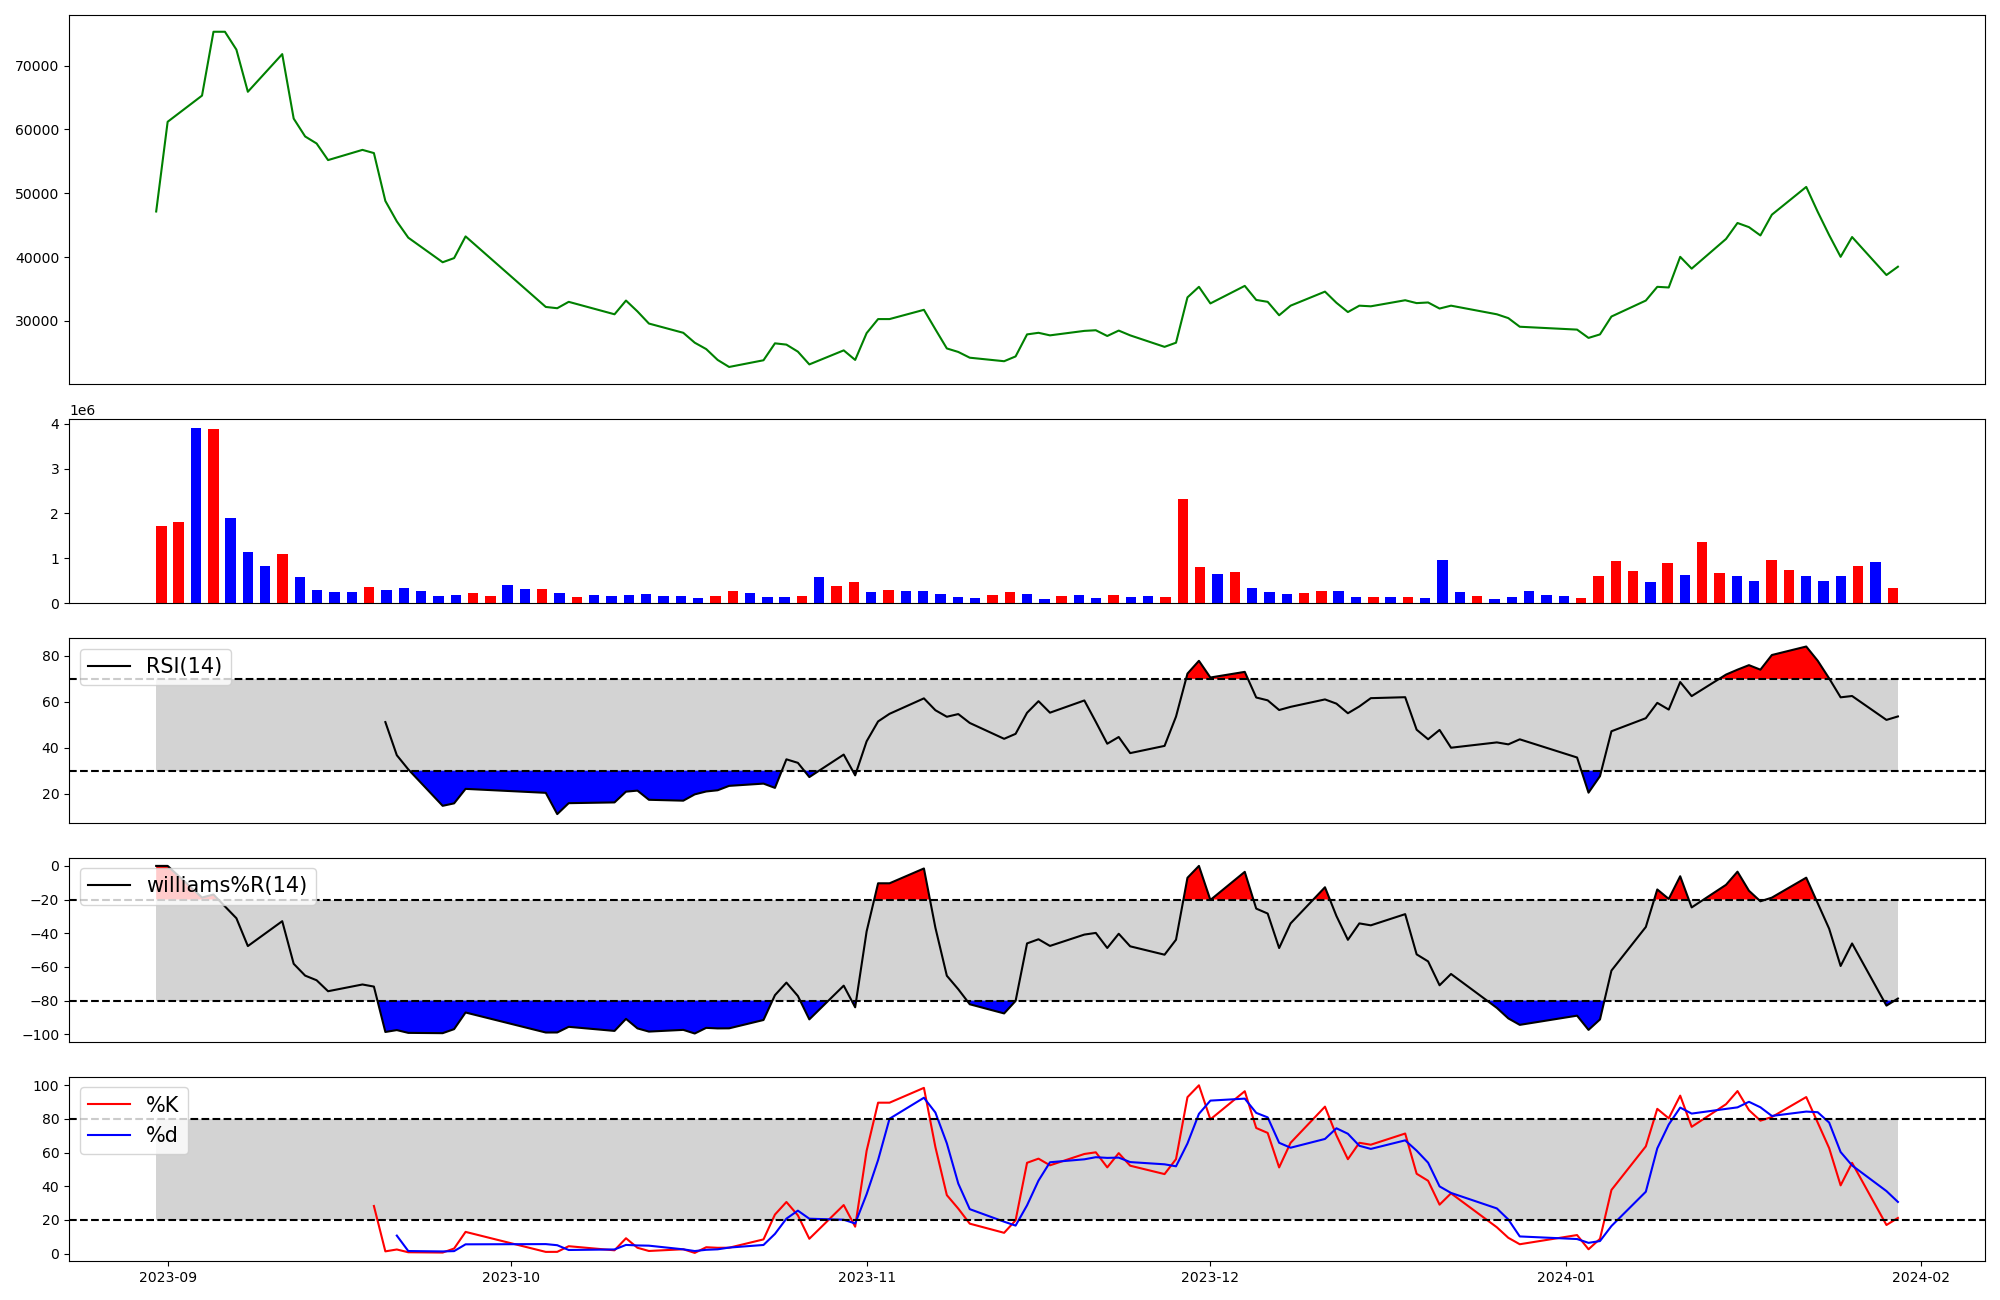Screen dimensions: 2000x1300
Task: Click the 70000 price axis label
Action: click(36, 66)
